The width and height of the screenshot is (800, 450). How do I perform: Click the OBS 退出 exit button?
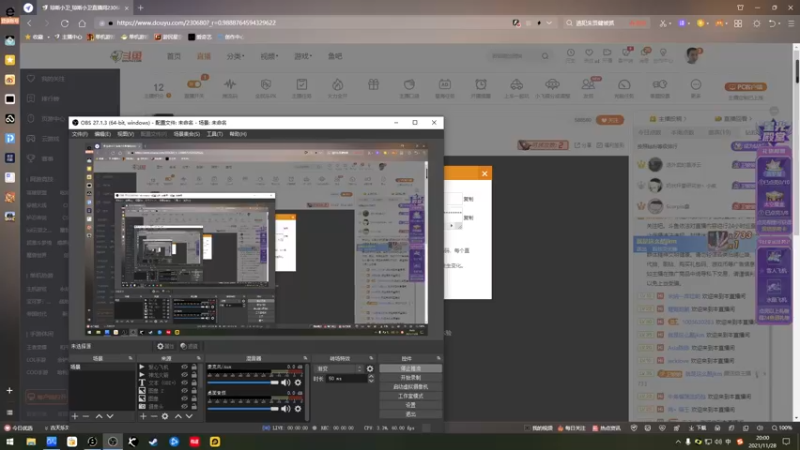coord(410,414)
